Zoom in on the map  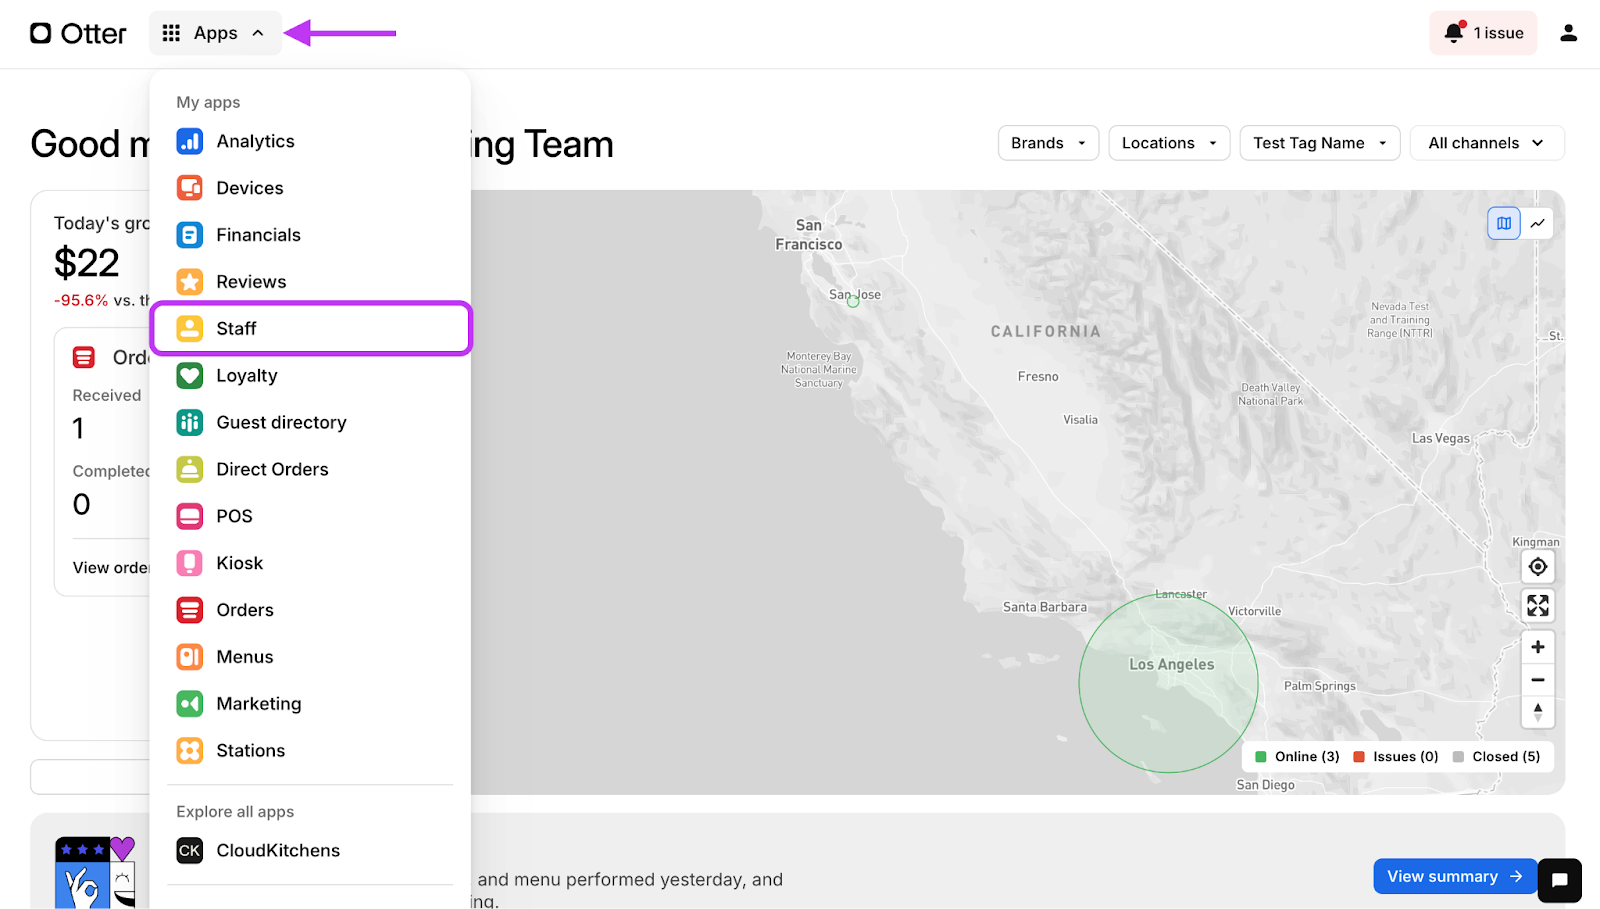coord(1538,647)
